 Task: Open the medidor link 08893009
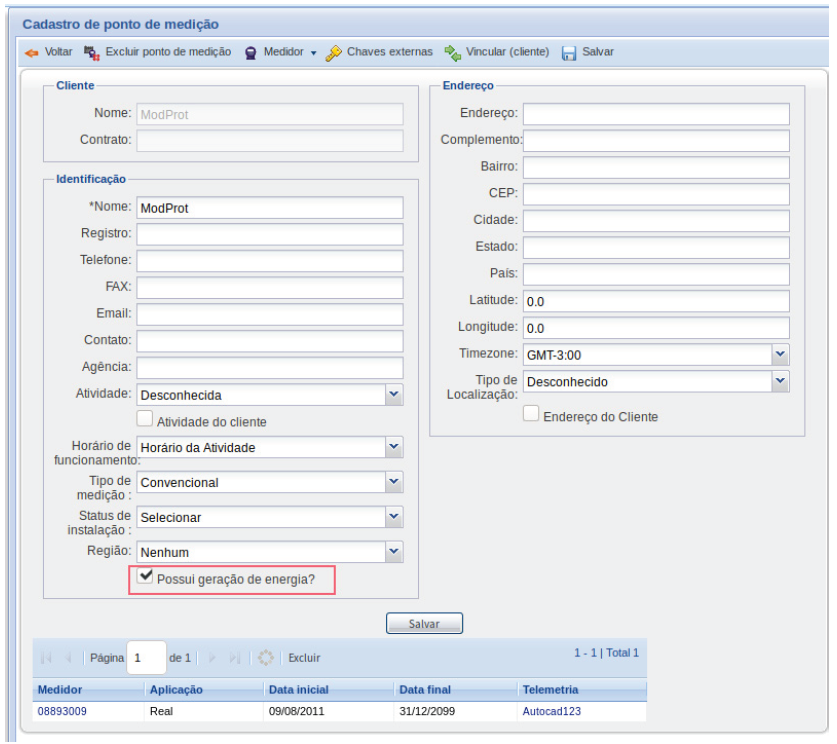pyautogui.click(x=61, y=712)
